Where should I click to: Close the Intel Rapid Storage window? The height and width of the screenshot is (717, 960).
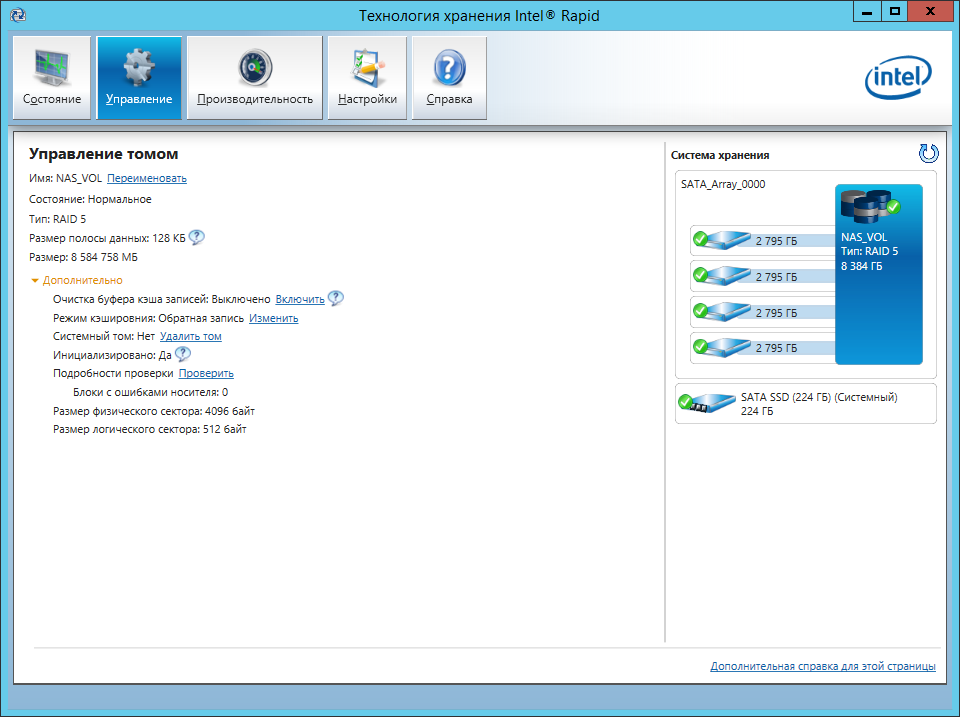(x=931, y=11)
